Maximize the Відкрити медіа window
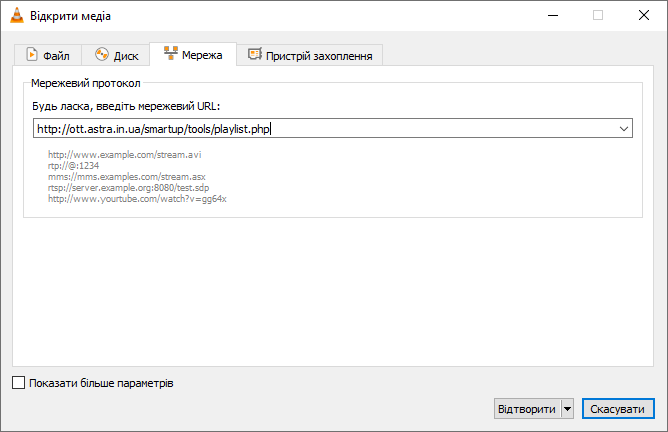668x432 pixels. click(598, 15)
